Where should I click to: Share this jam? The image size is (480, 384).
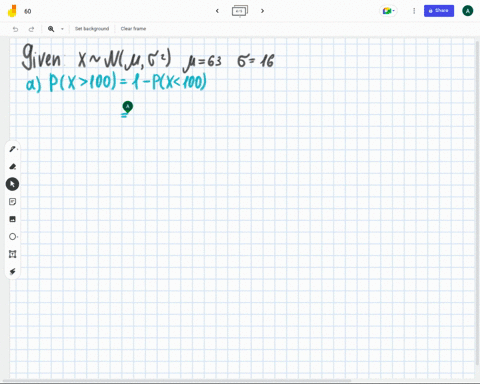point(439,11)
